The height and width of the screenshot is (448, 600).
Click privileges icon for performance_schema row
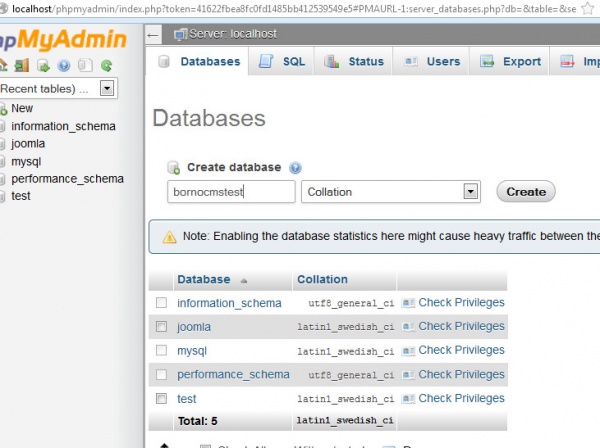(408, 375)
